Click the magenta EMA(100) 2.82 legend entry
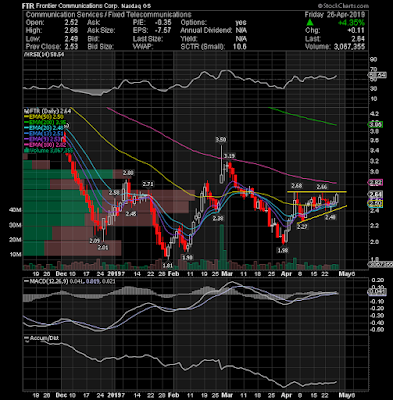 (x=46, y=145)
